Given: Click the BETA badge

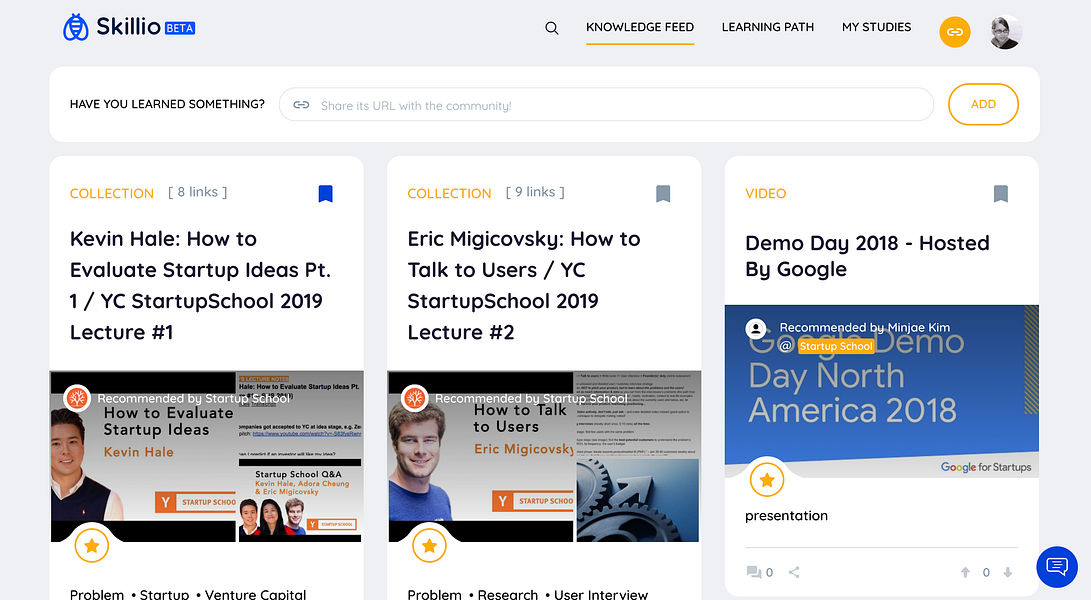Looking at the screenshot, I should click(180, 29).
